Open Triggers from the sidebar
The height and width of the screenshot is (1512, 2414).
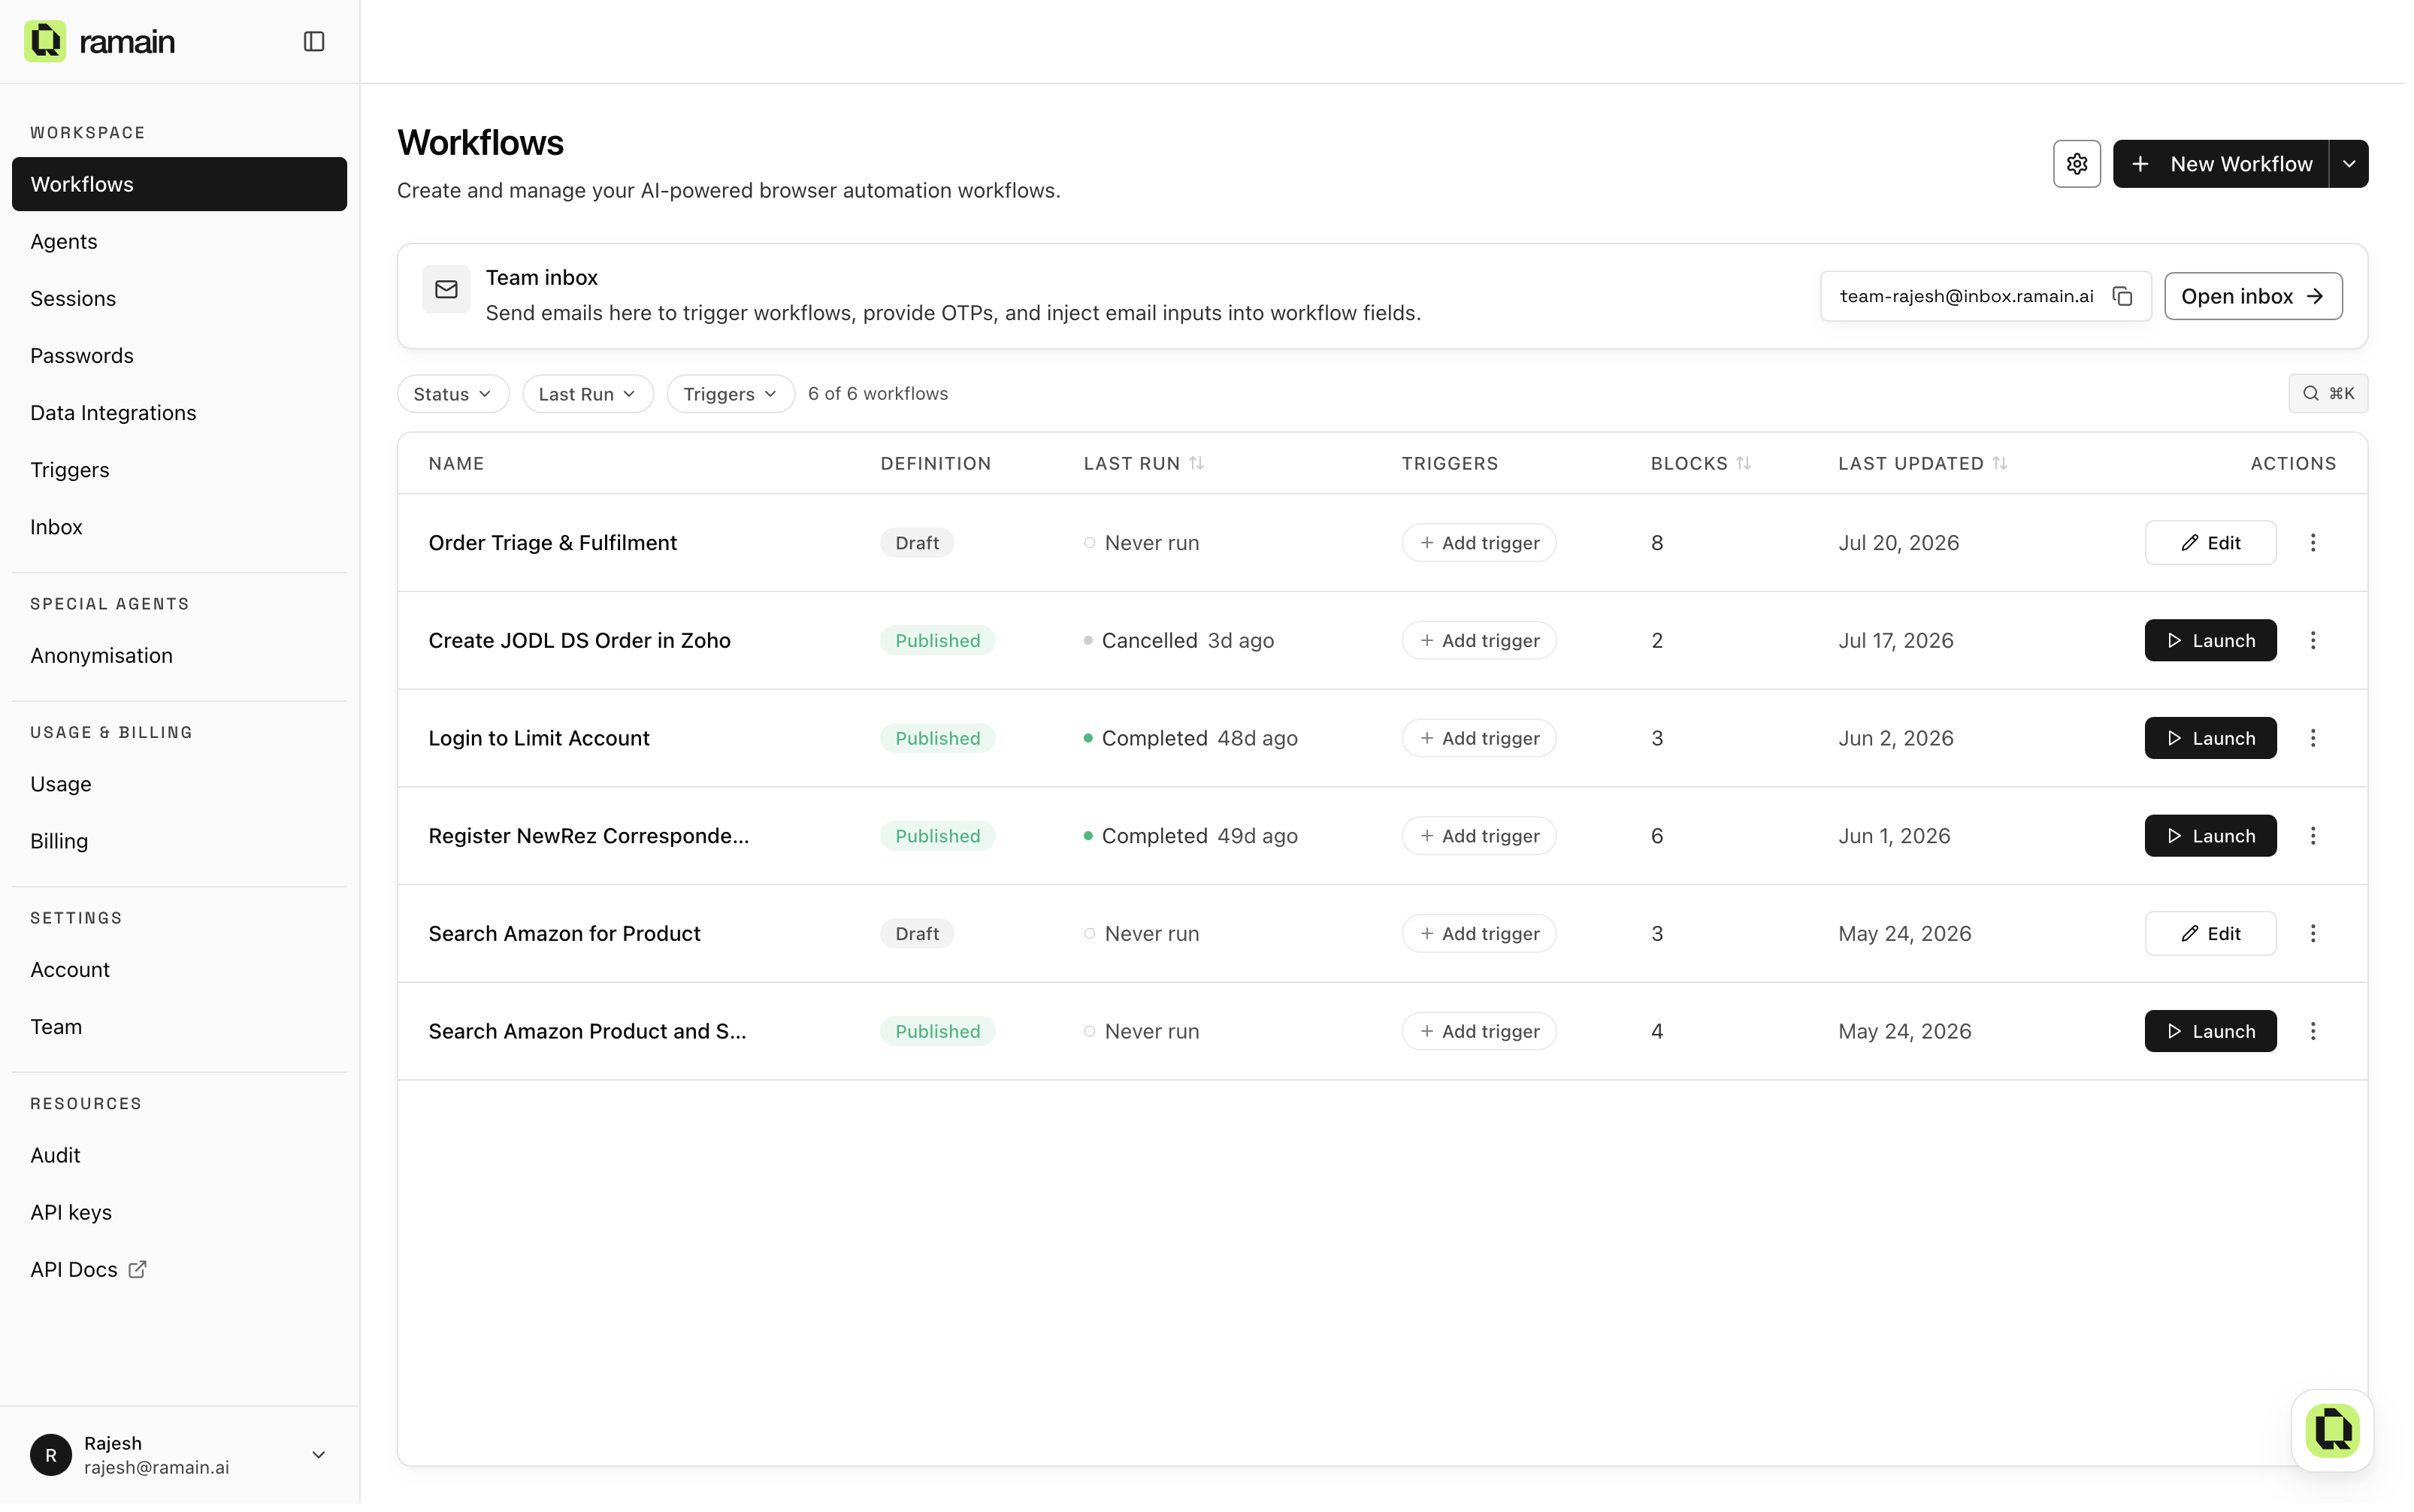click(180, 470)
